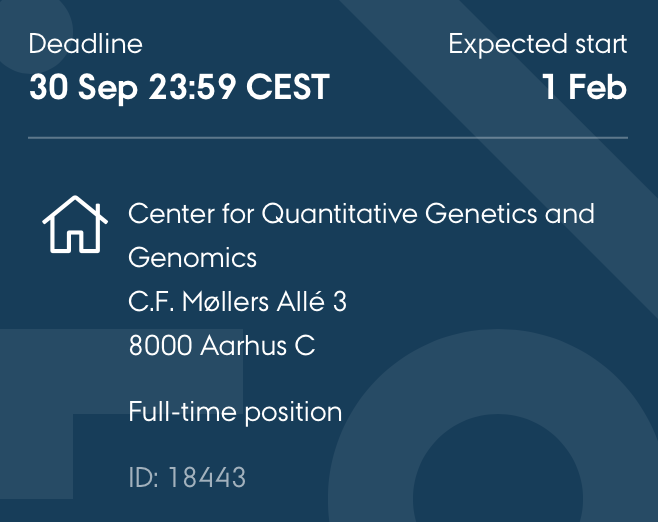Select the Expected start label
Viewport: 658px width, 522px height.
[x=538, y=45]
